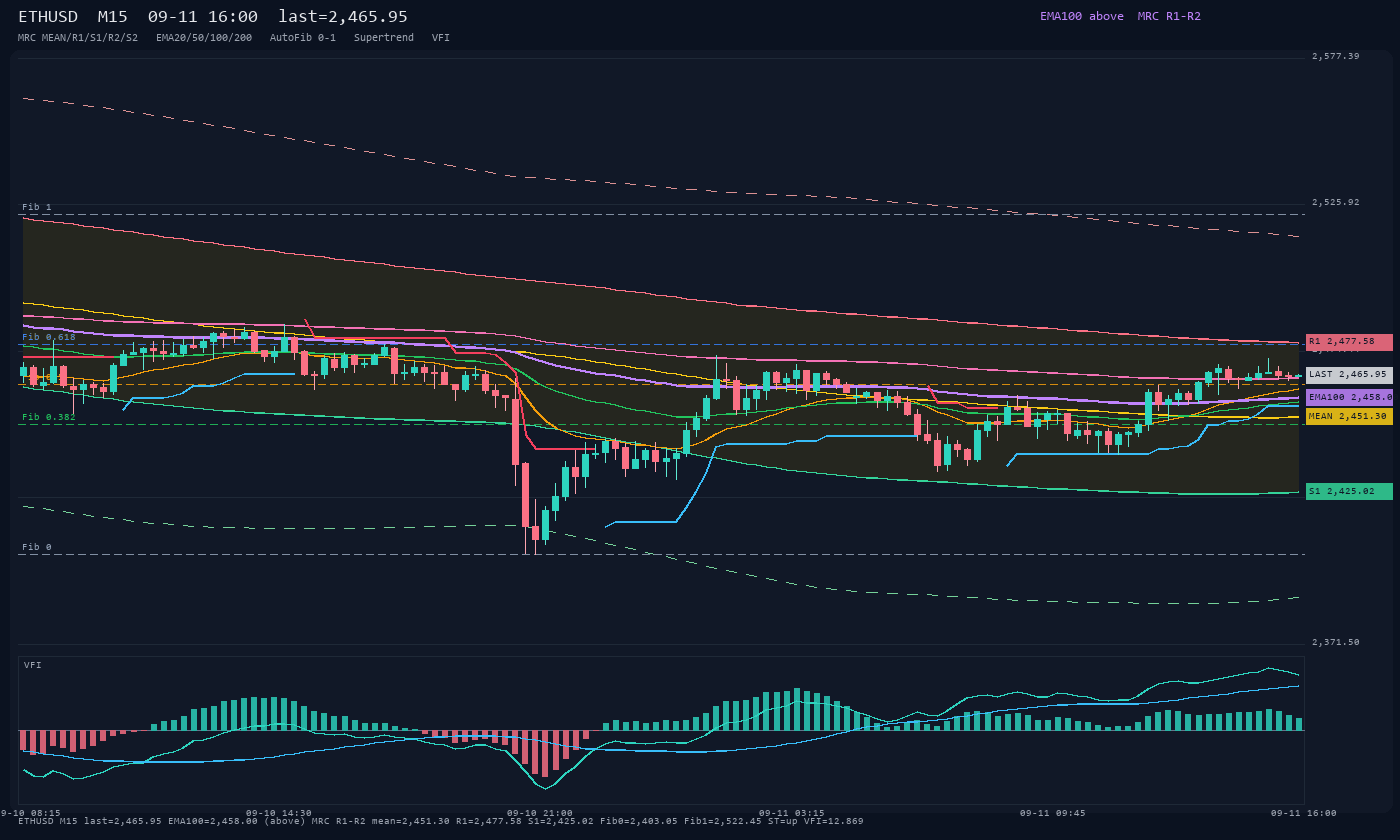The height and width of the screenshot is (840, 1400).
Task: Click the VFI sub-panel title
Action: pyautogui.click(x=33, y=665)
